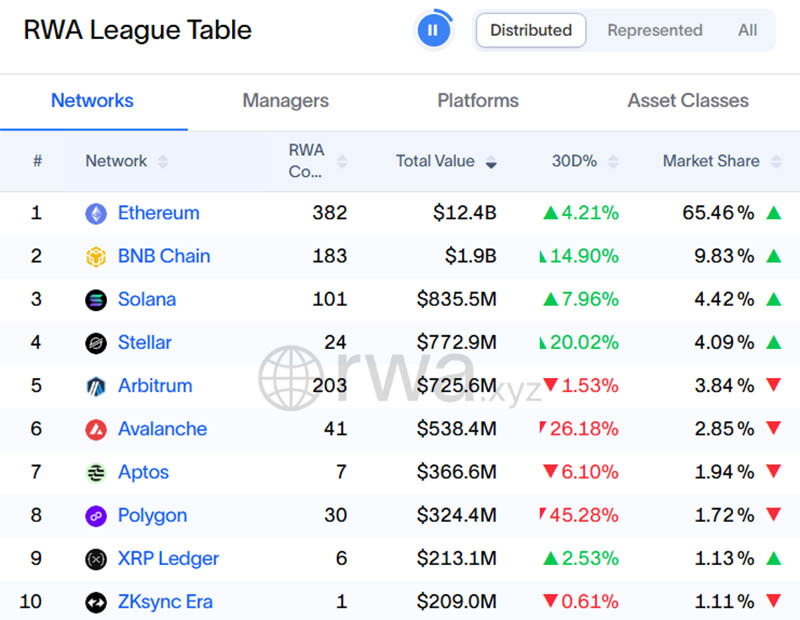The image size is (800, 620).
Task: Click the Stellar logo icon
Action: pos(96,343)
